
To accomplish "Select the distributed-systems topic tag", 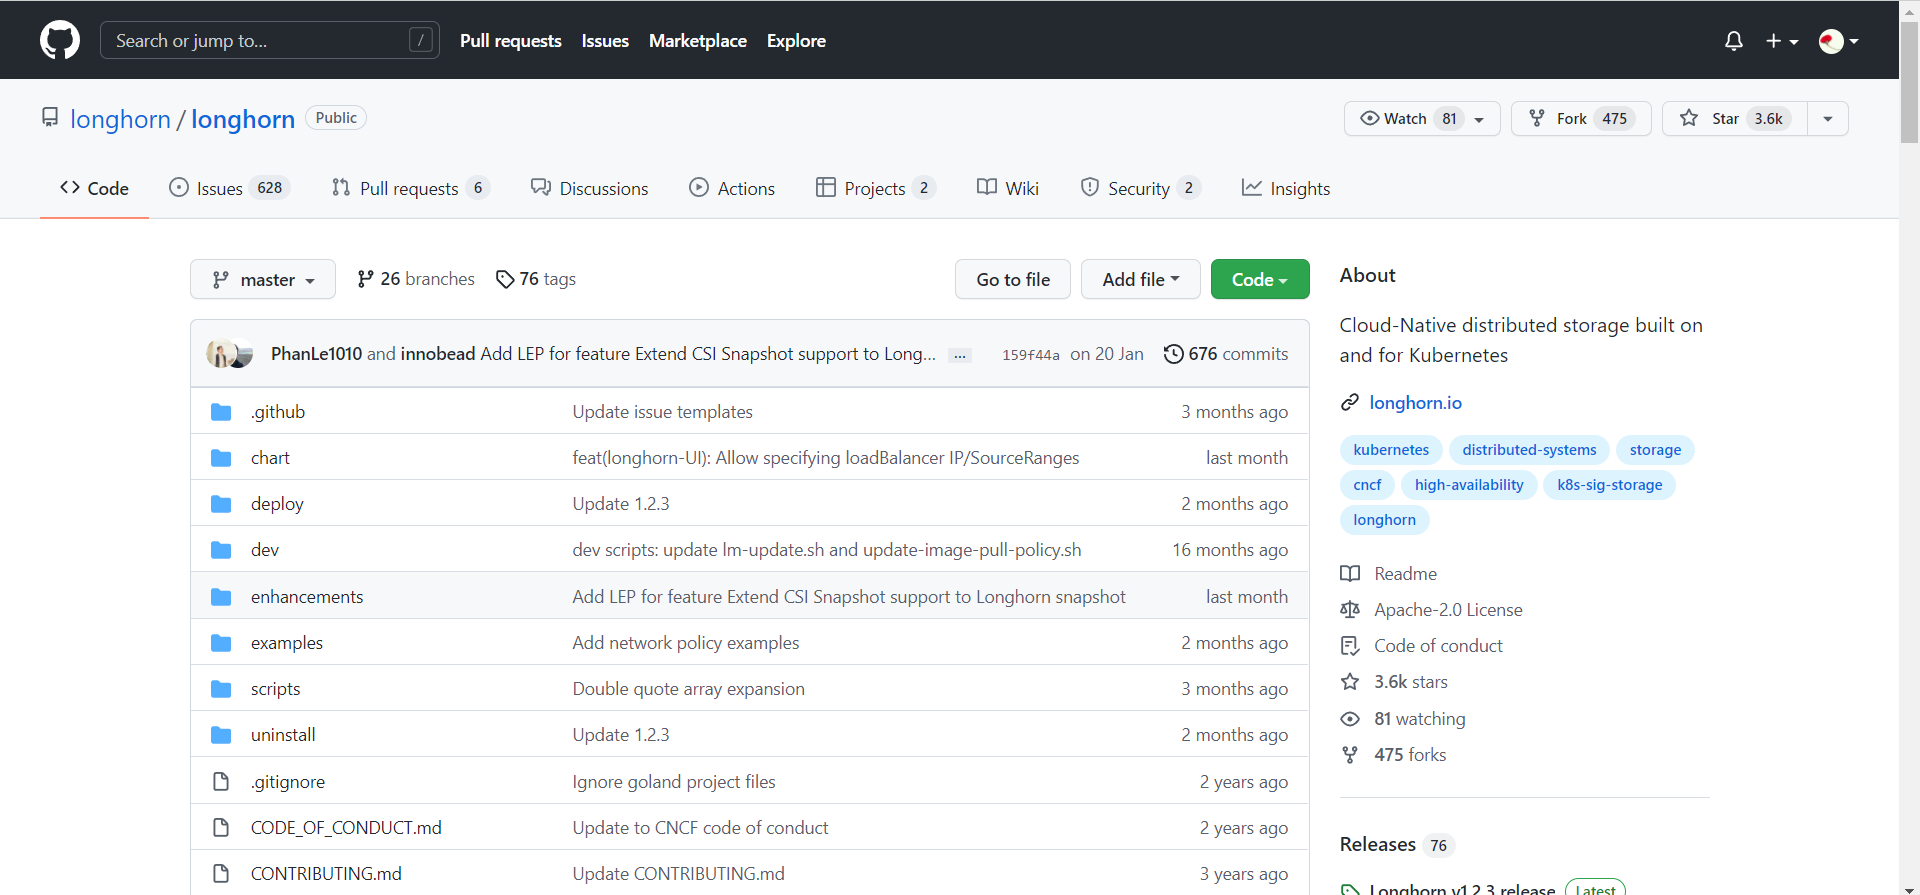I will click(1529, 450).
